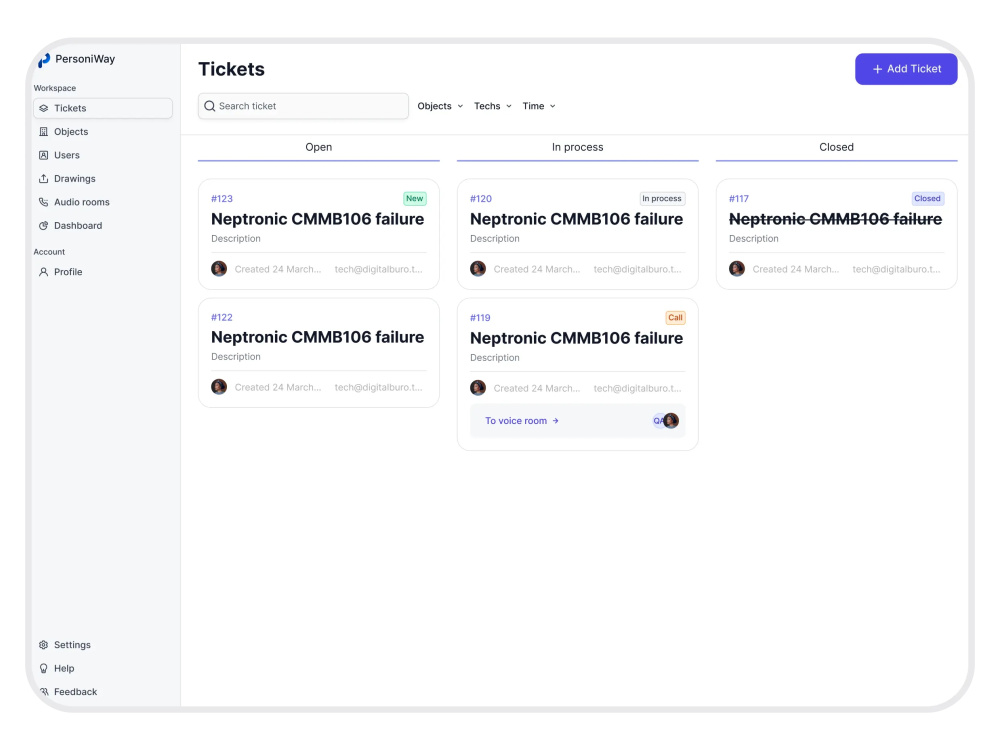The height and width of the screenshot is (750, 1000).
Task: Open closed ticket #117 title
Action: point(835,219)
